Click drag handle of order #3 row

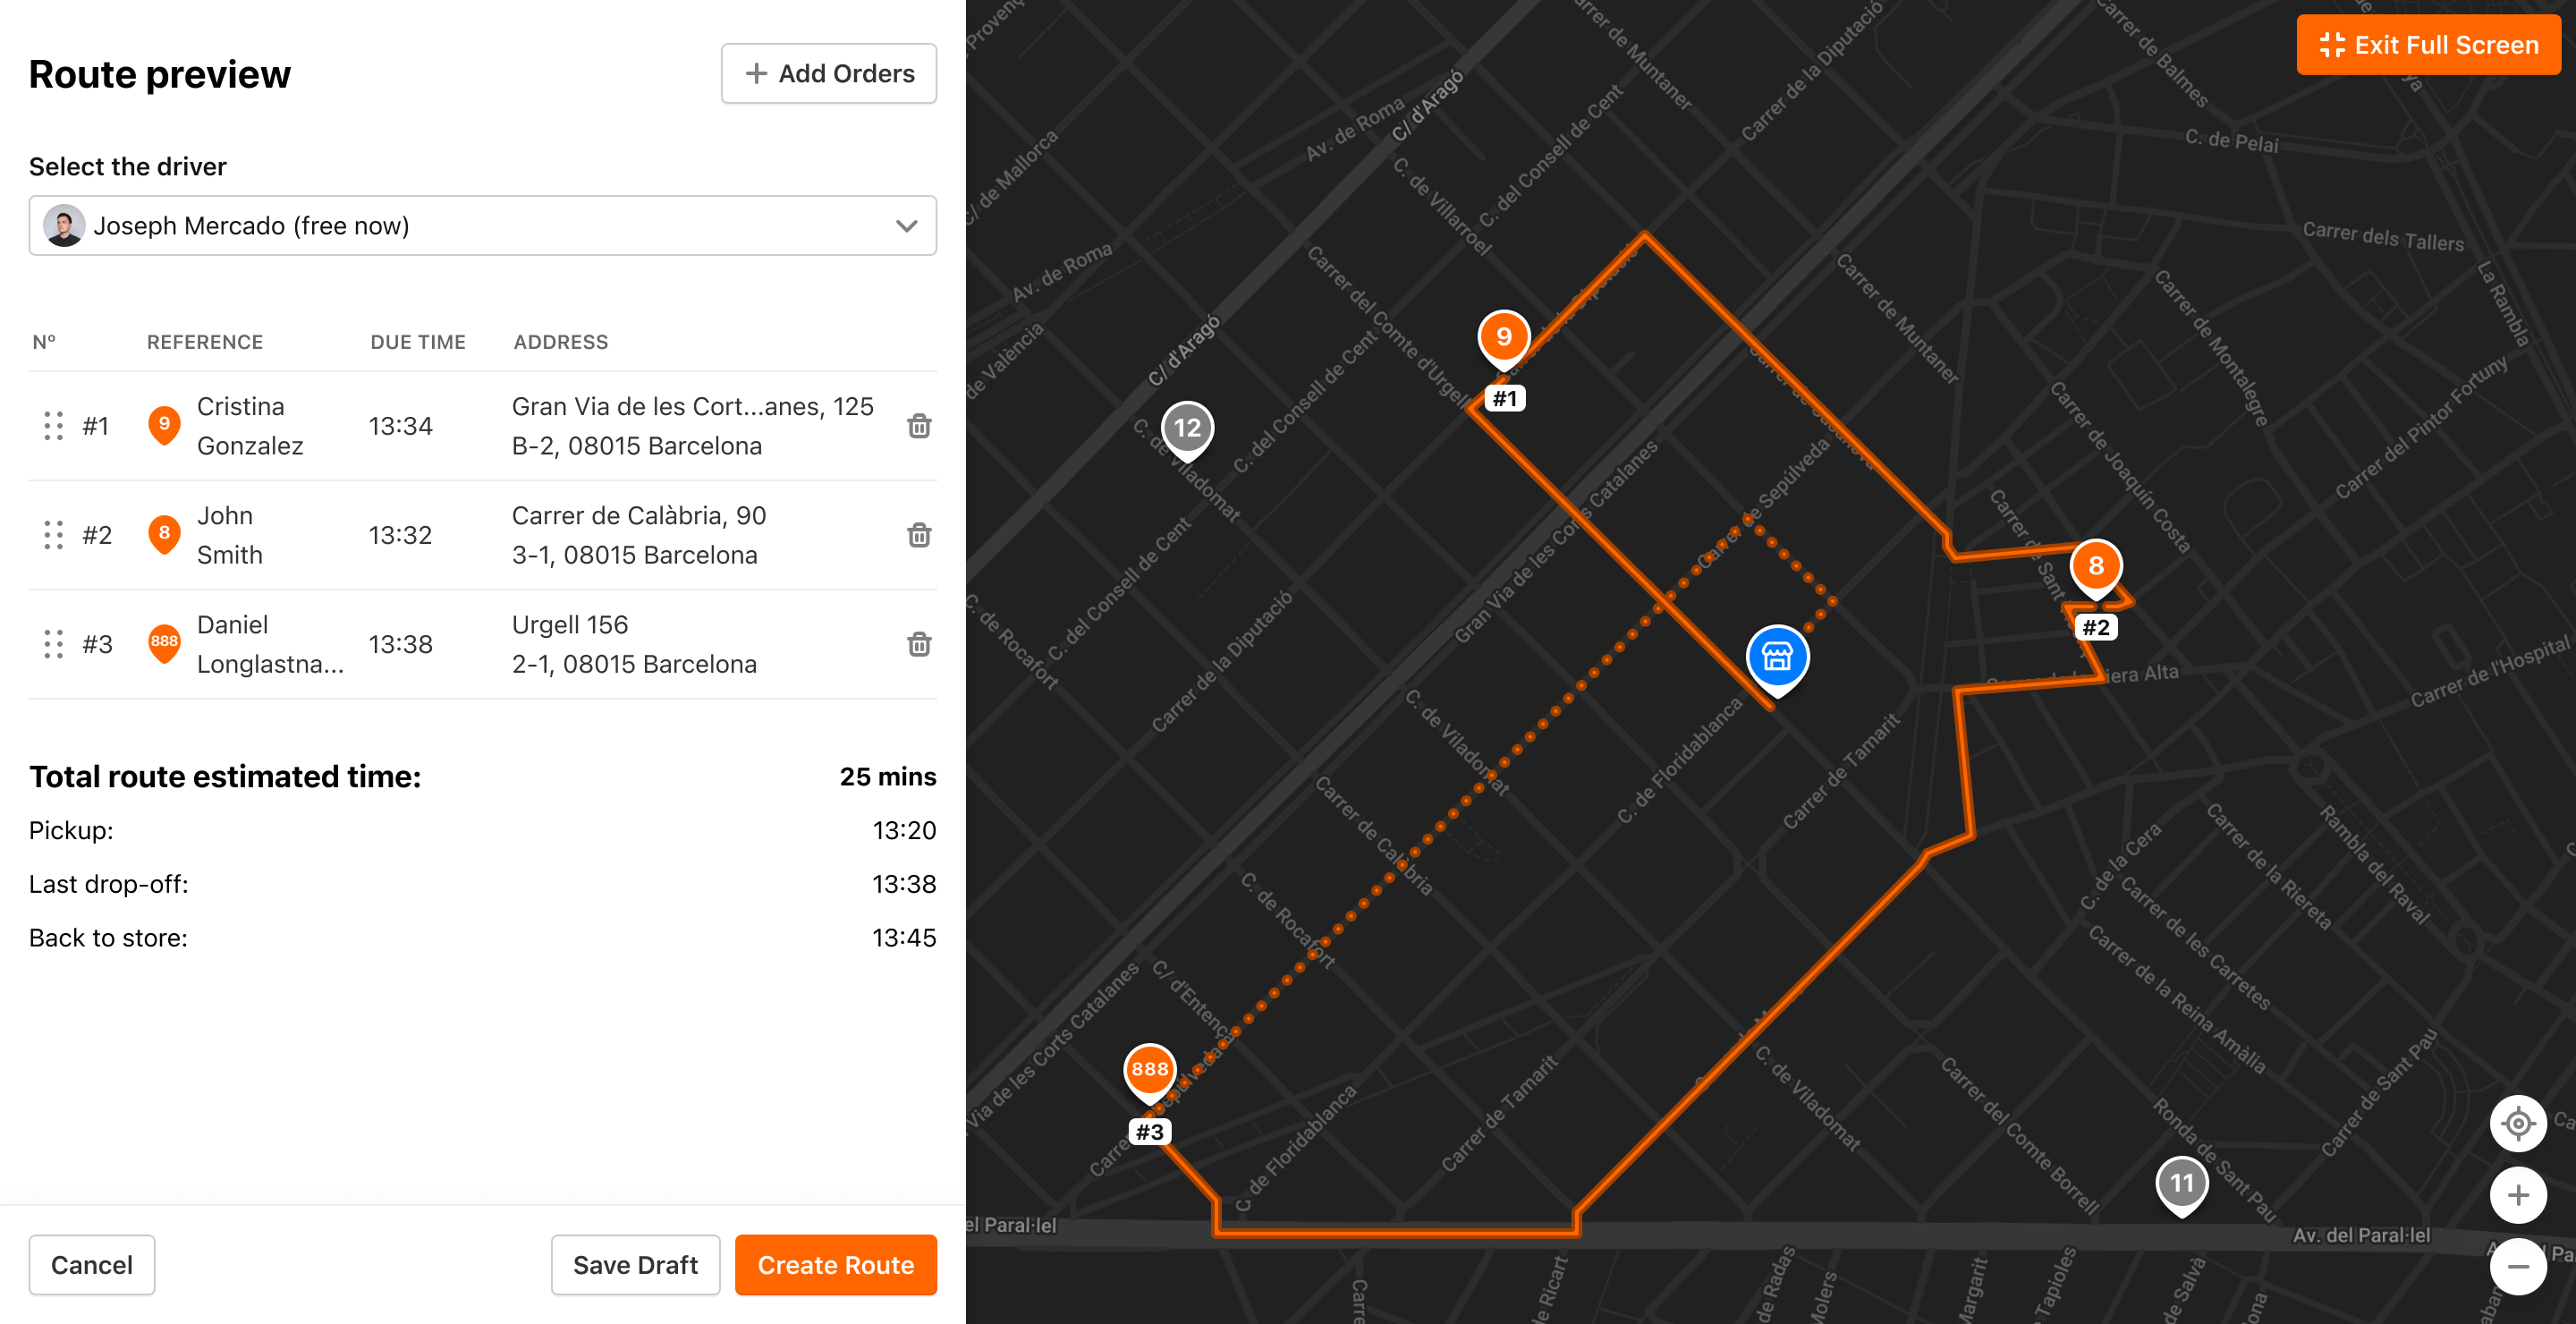coord(54,644)
